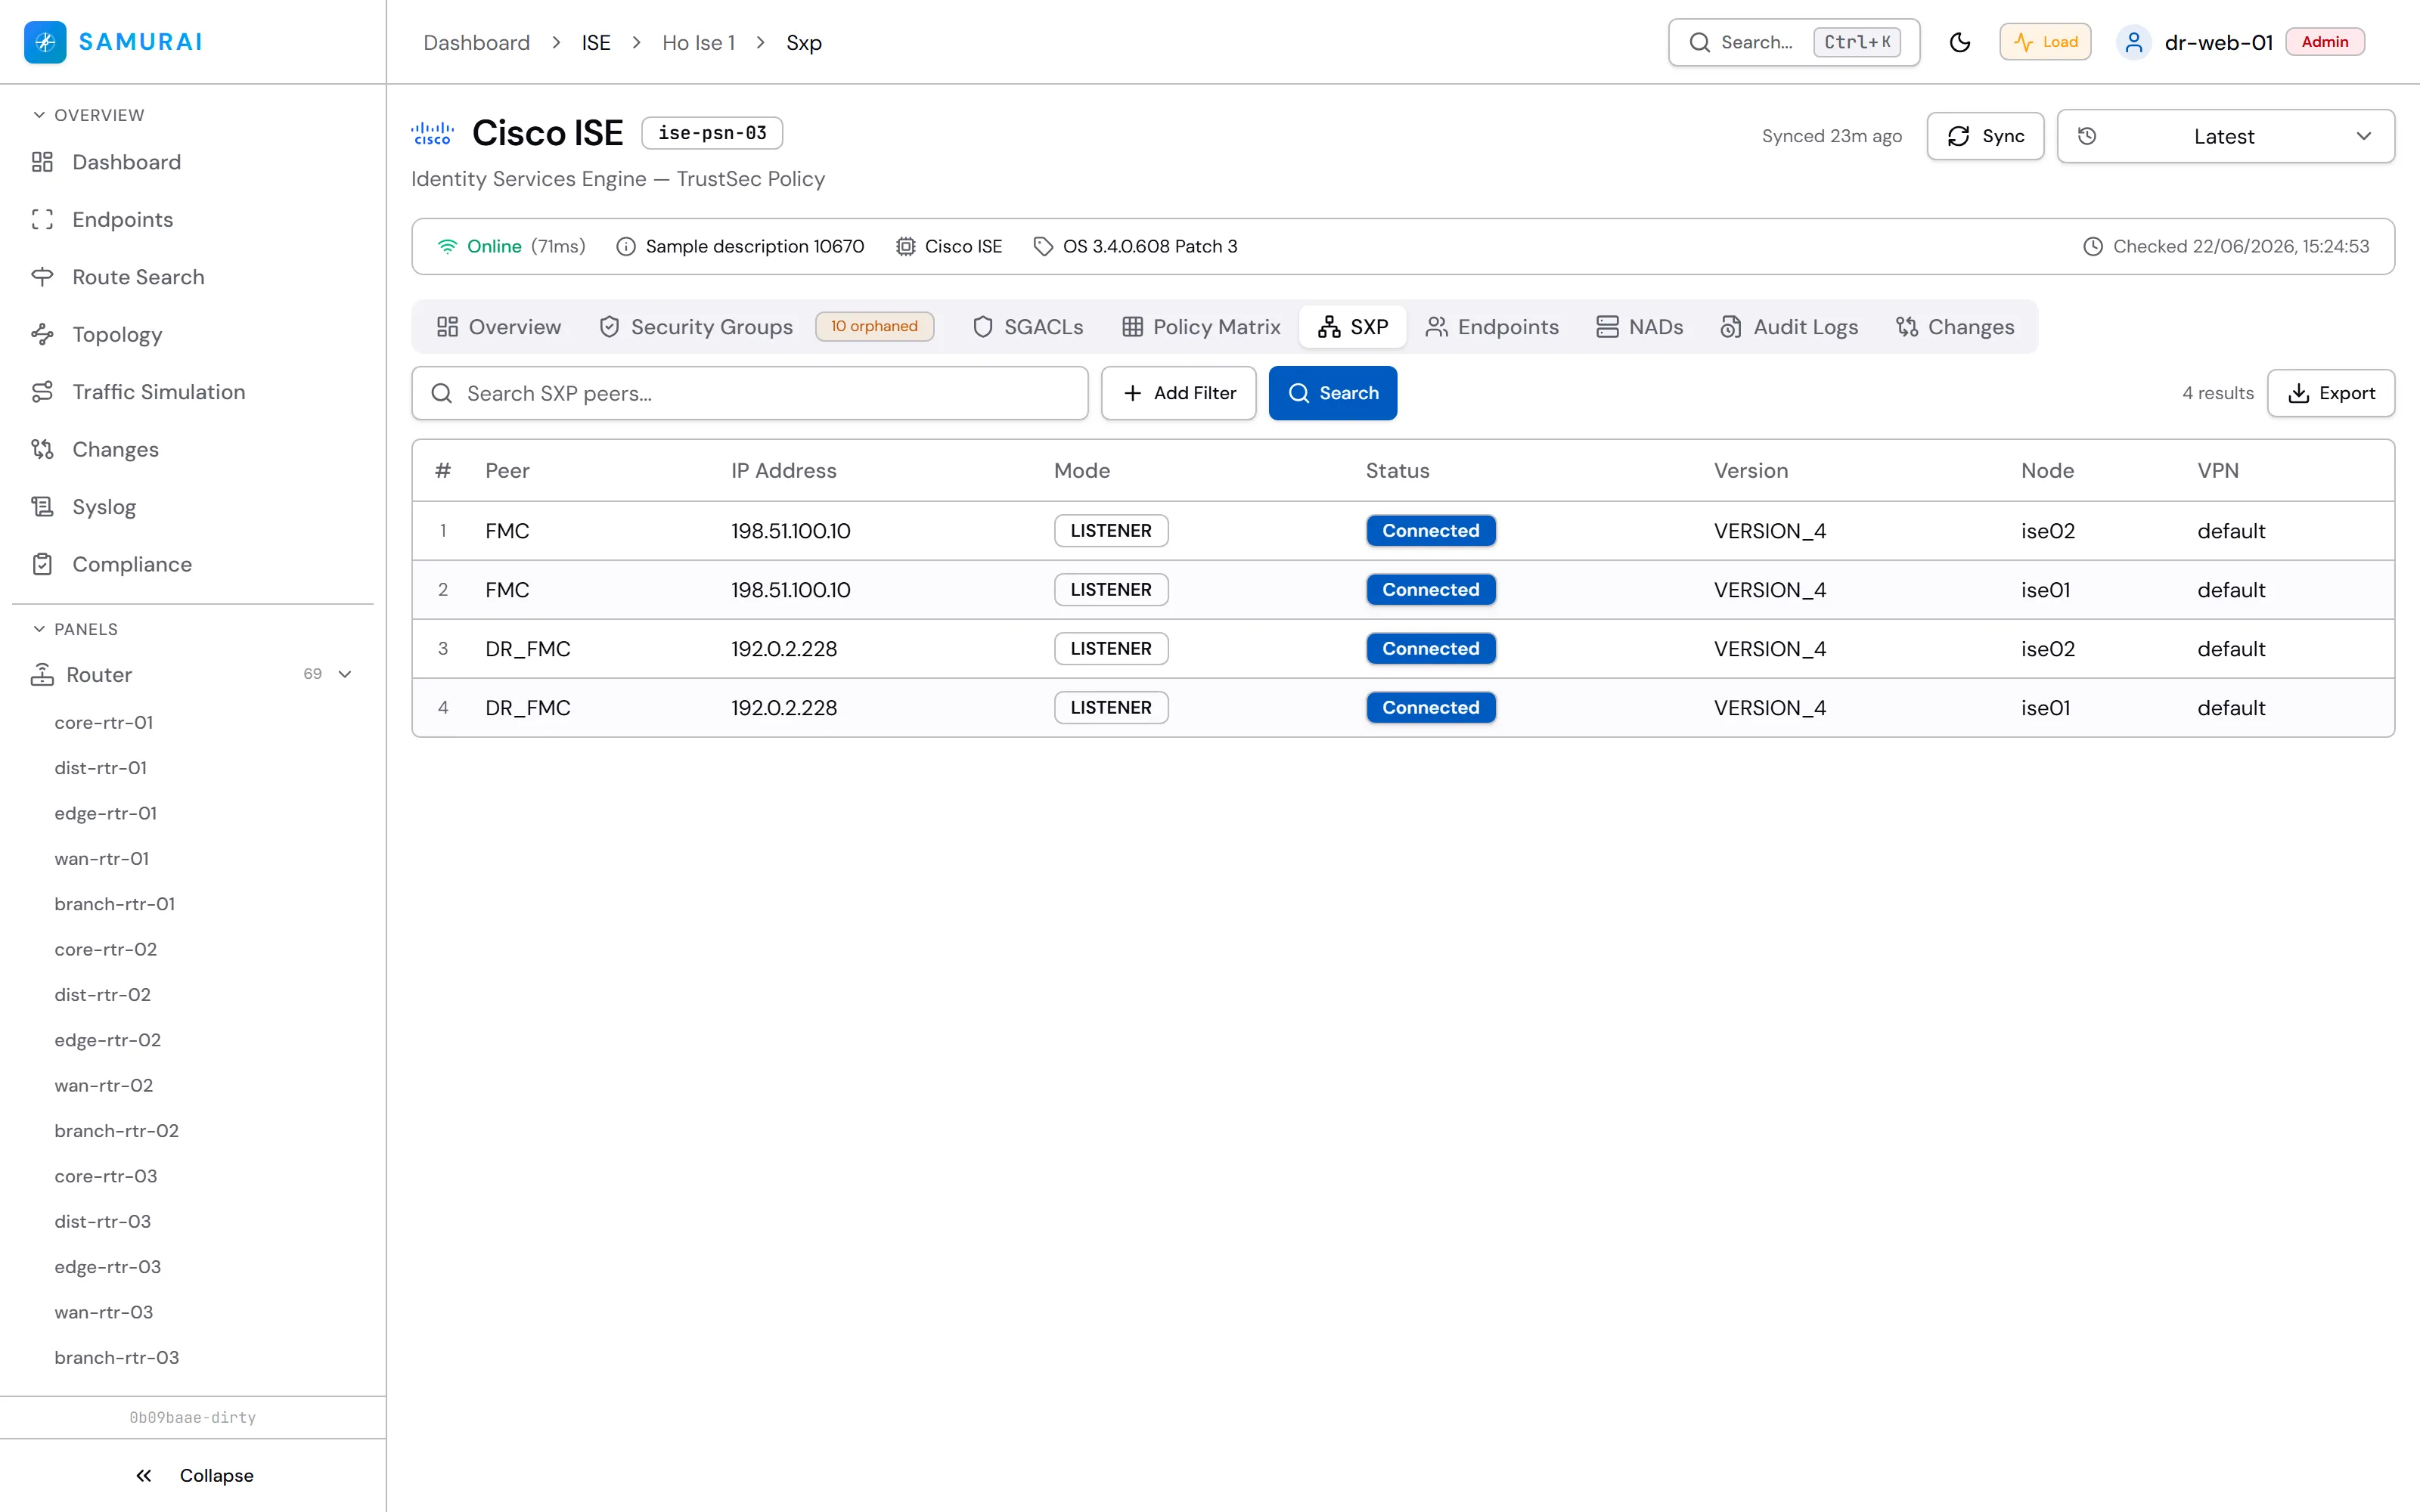Image resolution: width=2420 pixels, height=1512 pixels.
Task: Switch to the device Endpoints tab
Action: point(1492,327)
